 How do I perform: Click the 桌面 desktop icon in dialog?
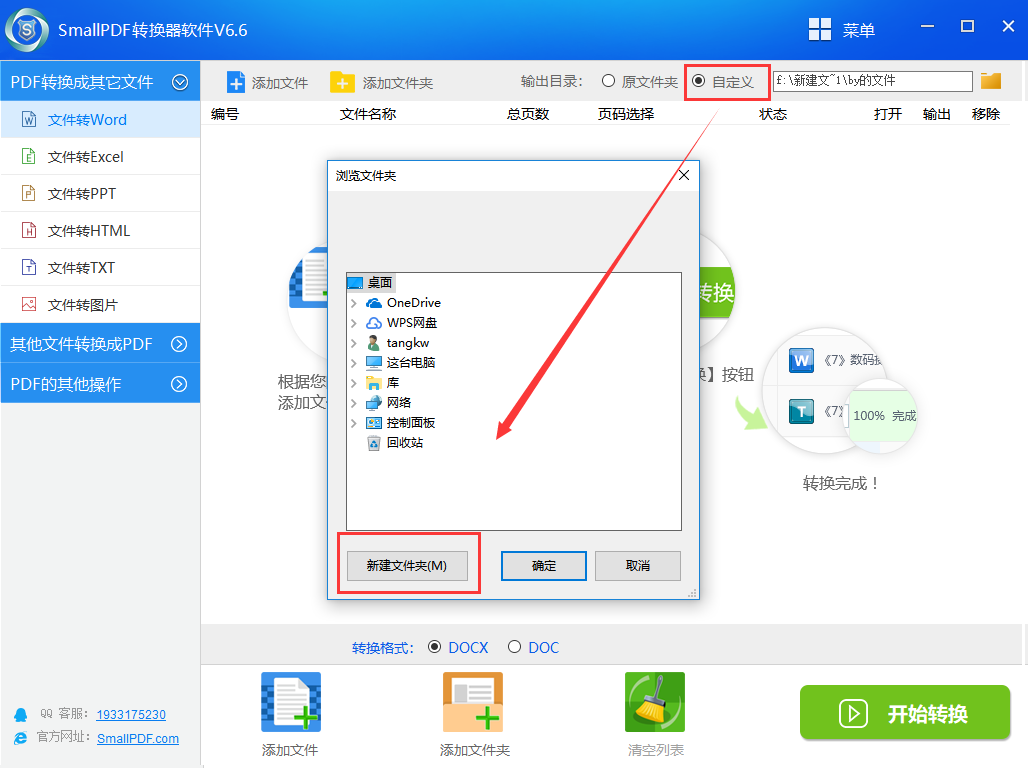click(x=355, y=283)
